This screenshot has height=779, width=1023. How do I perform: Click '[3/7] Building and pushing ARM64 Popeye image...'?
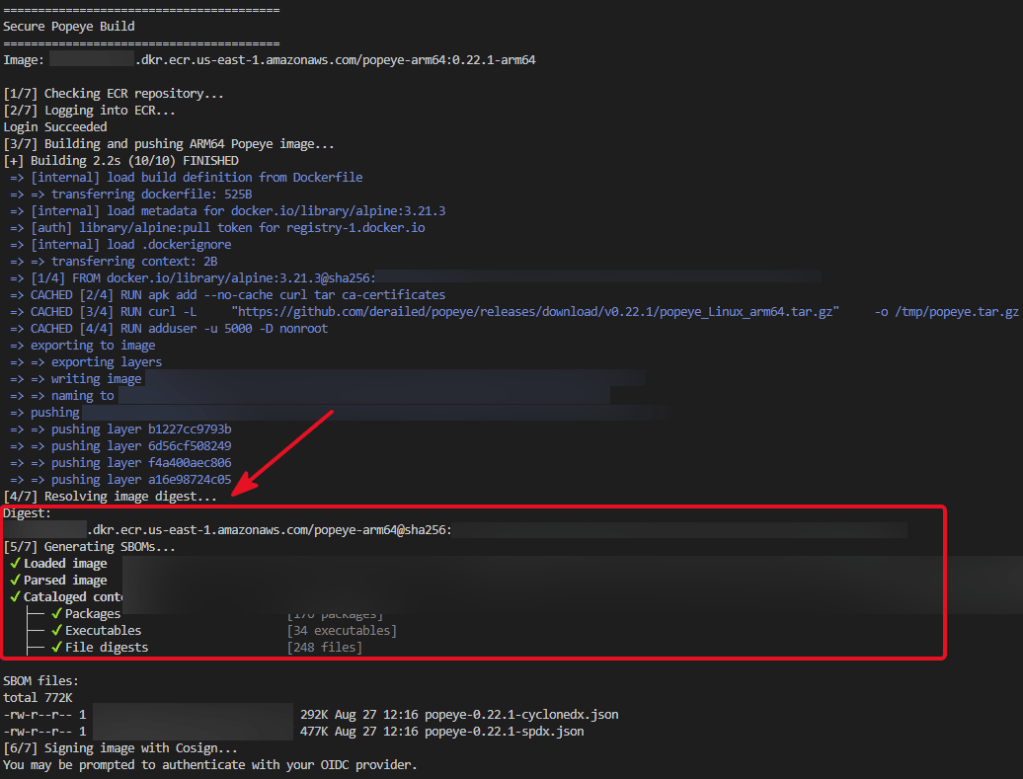pos(169,144)
